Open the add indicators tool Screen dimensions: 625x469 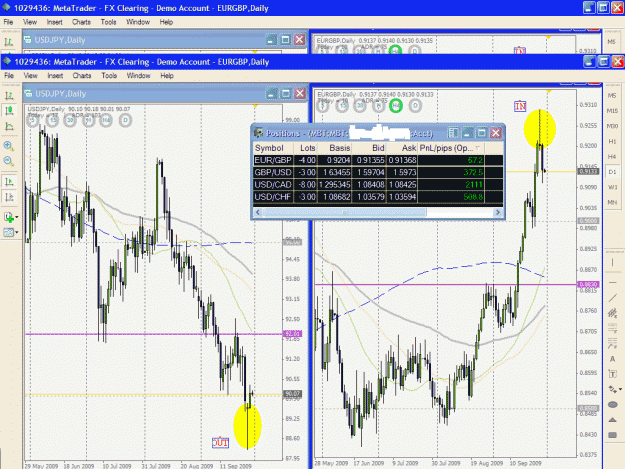9,217
